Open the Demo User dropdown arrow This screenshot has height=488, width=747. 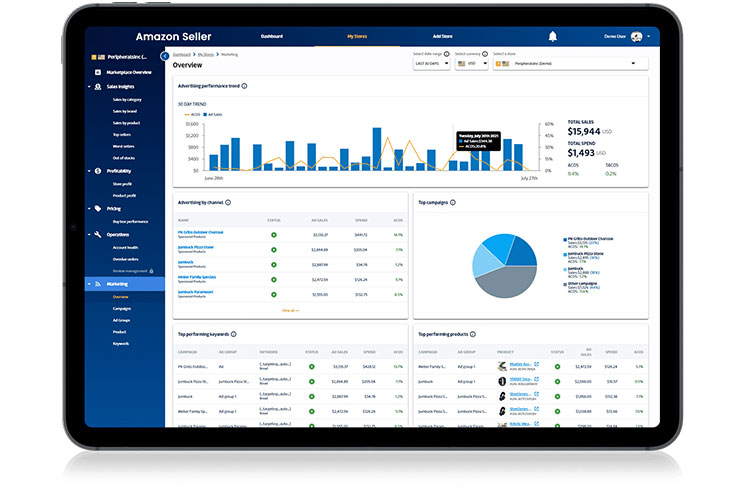pos(648,36)
